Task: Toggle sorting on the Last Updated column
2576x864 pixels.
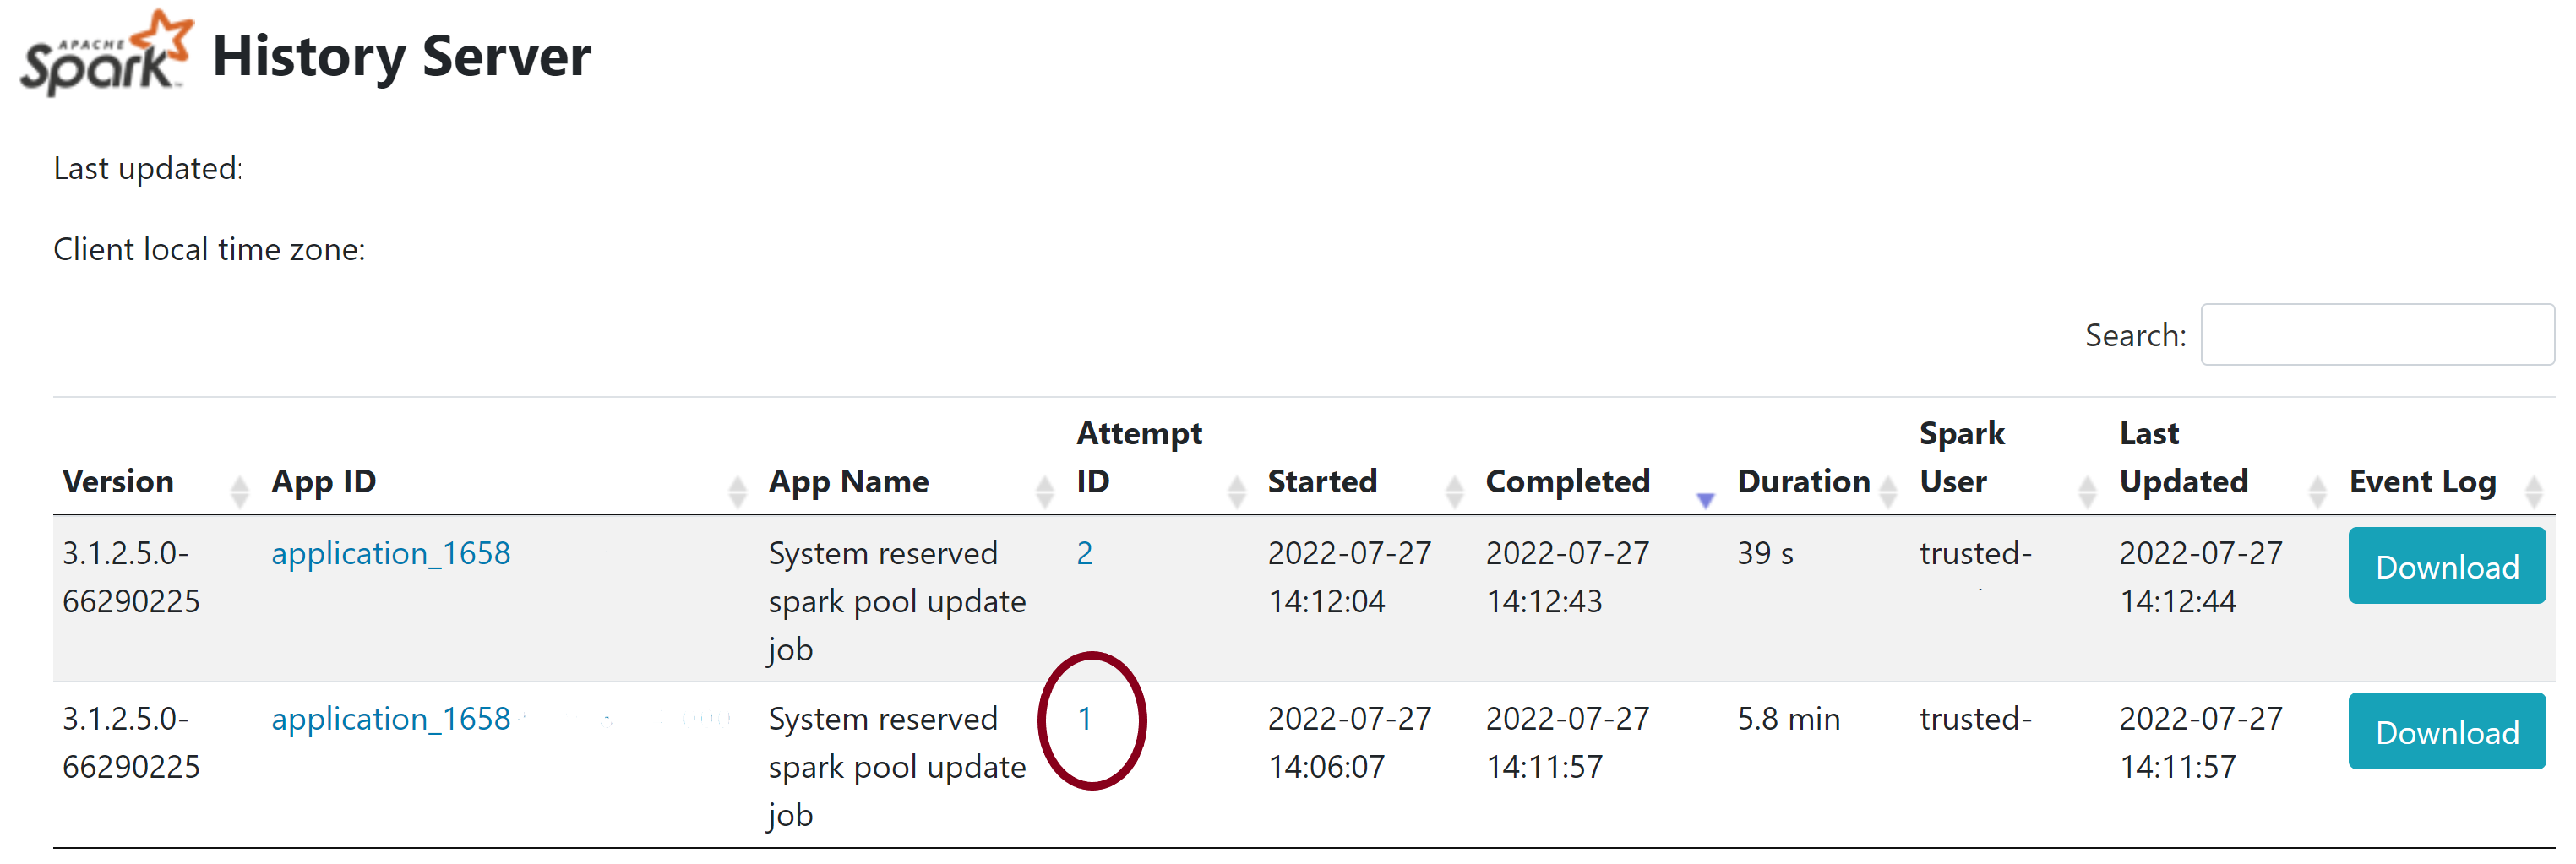Action: (2318, 490)
